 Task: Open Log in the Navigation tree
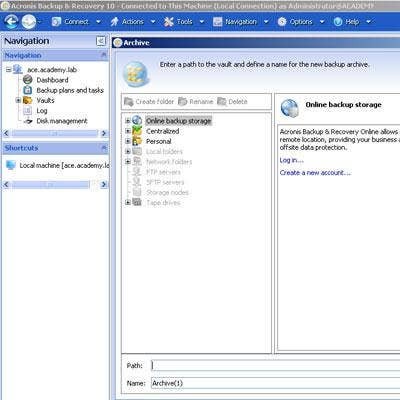point(42,110)
